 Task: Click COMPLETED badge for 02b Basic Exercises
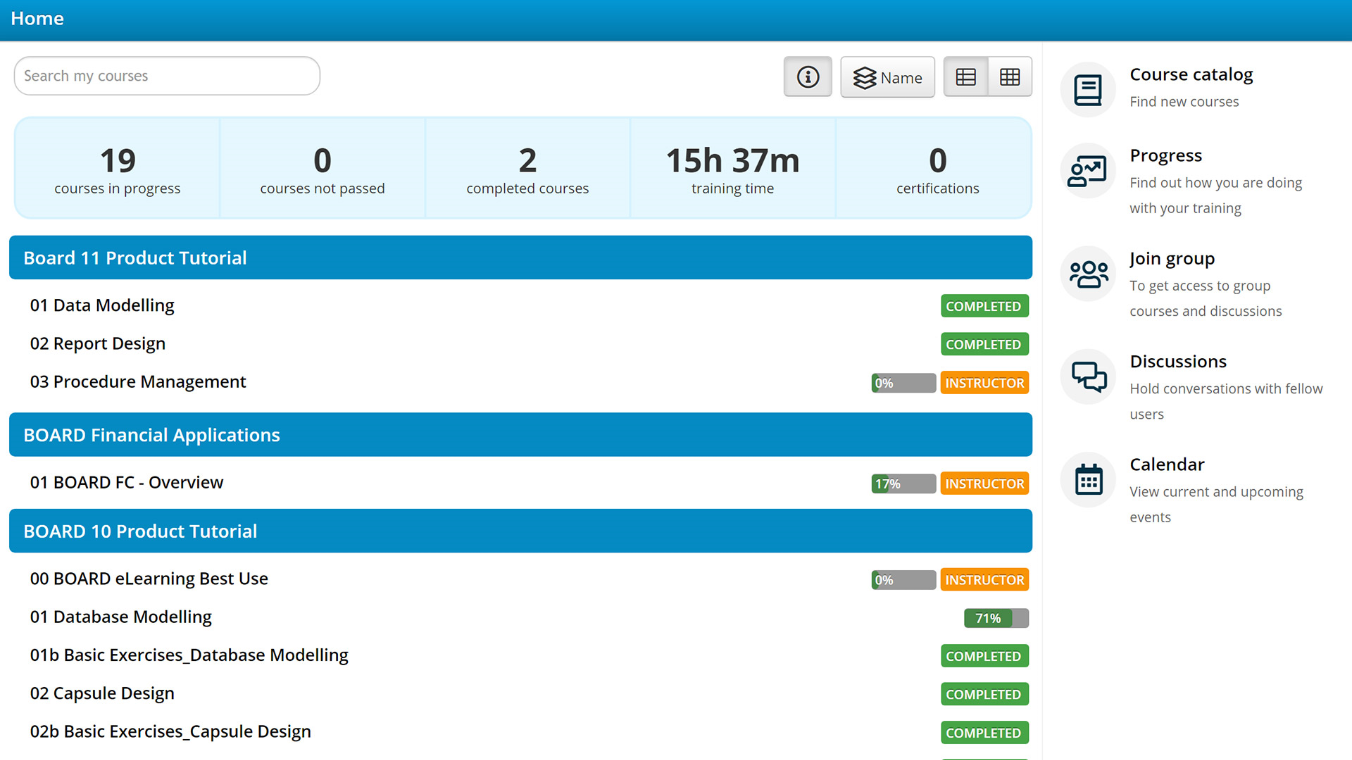point(985,733)
